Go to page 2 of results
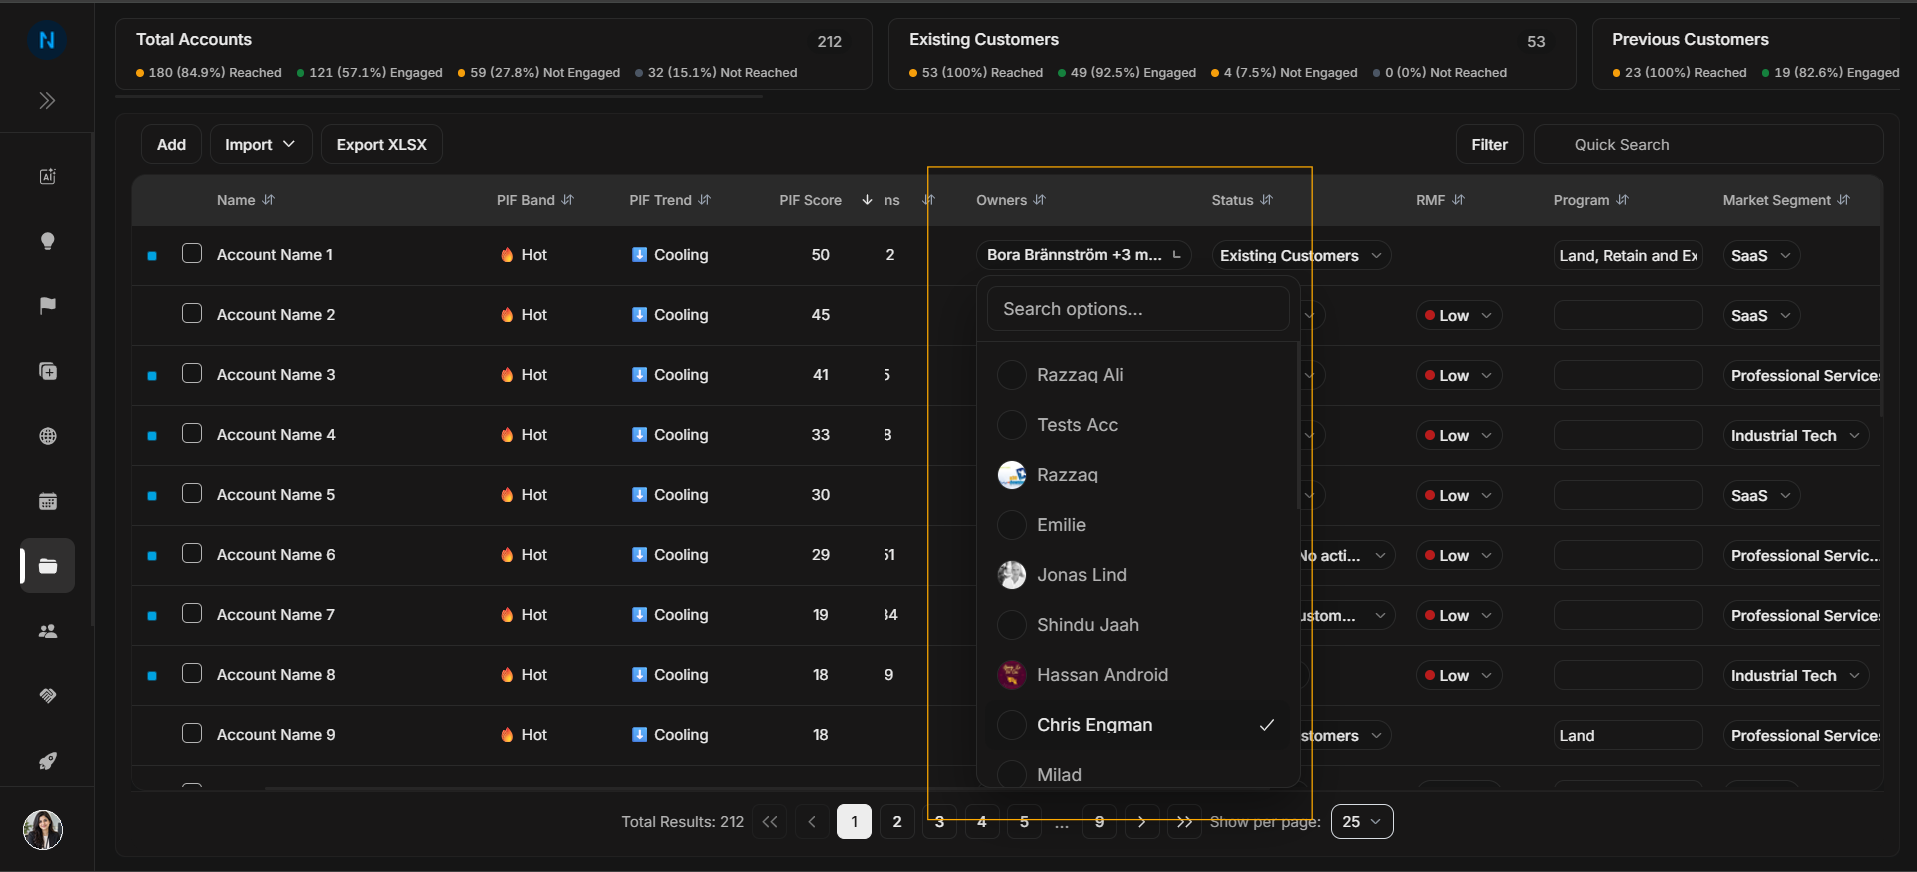1917x872 pixels. (x=897, y=822)
